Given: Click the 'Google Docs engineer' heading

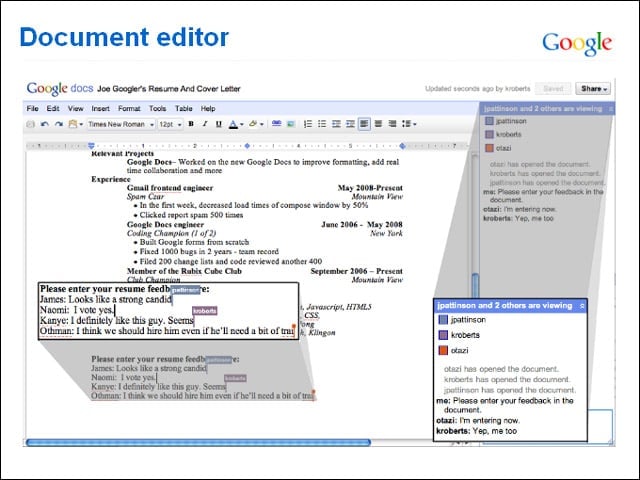Looking at the screenshot, I should pos(165,224).
